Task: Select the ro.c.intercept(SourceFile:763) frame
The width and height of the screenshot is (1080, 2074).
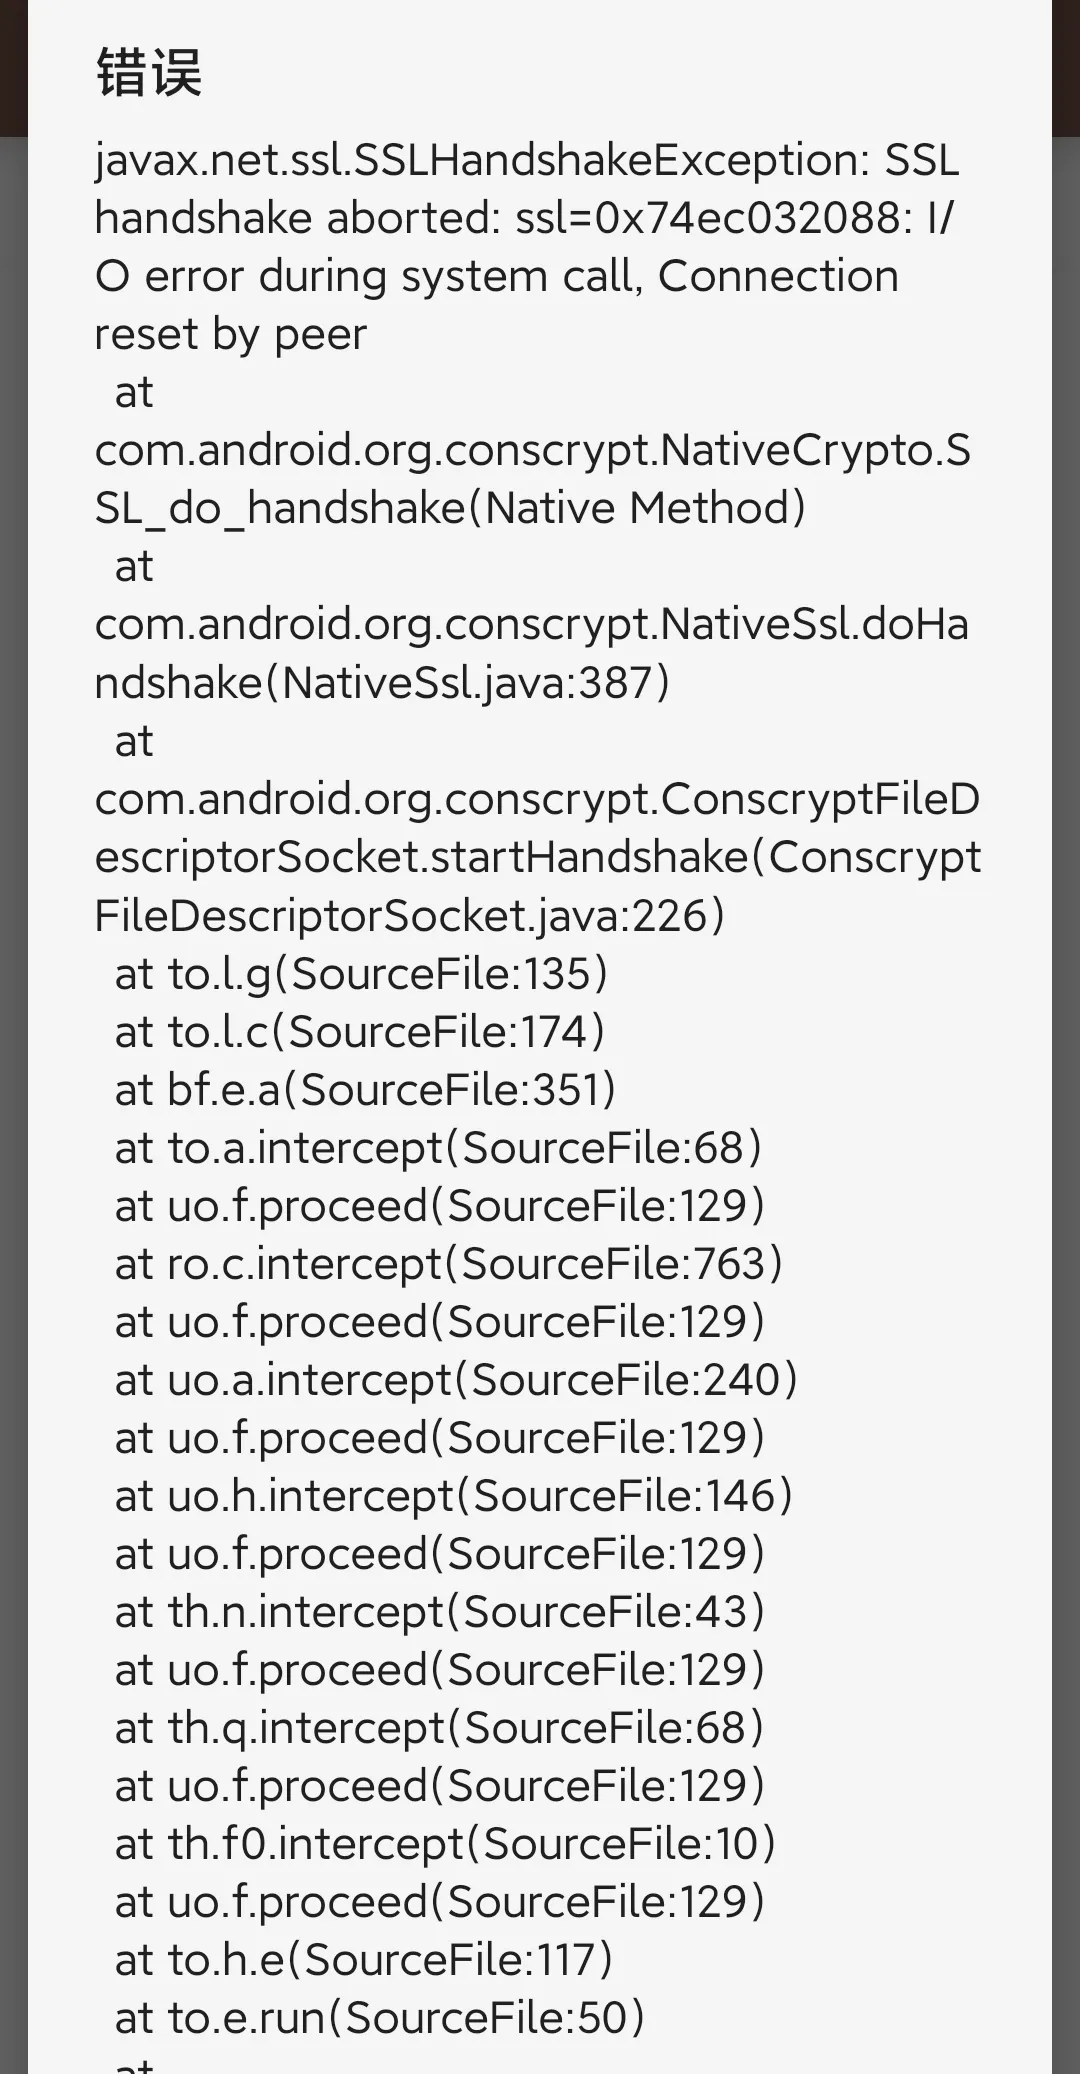Action: click(x=448, y=1263)
